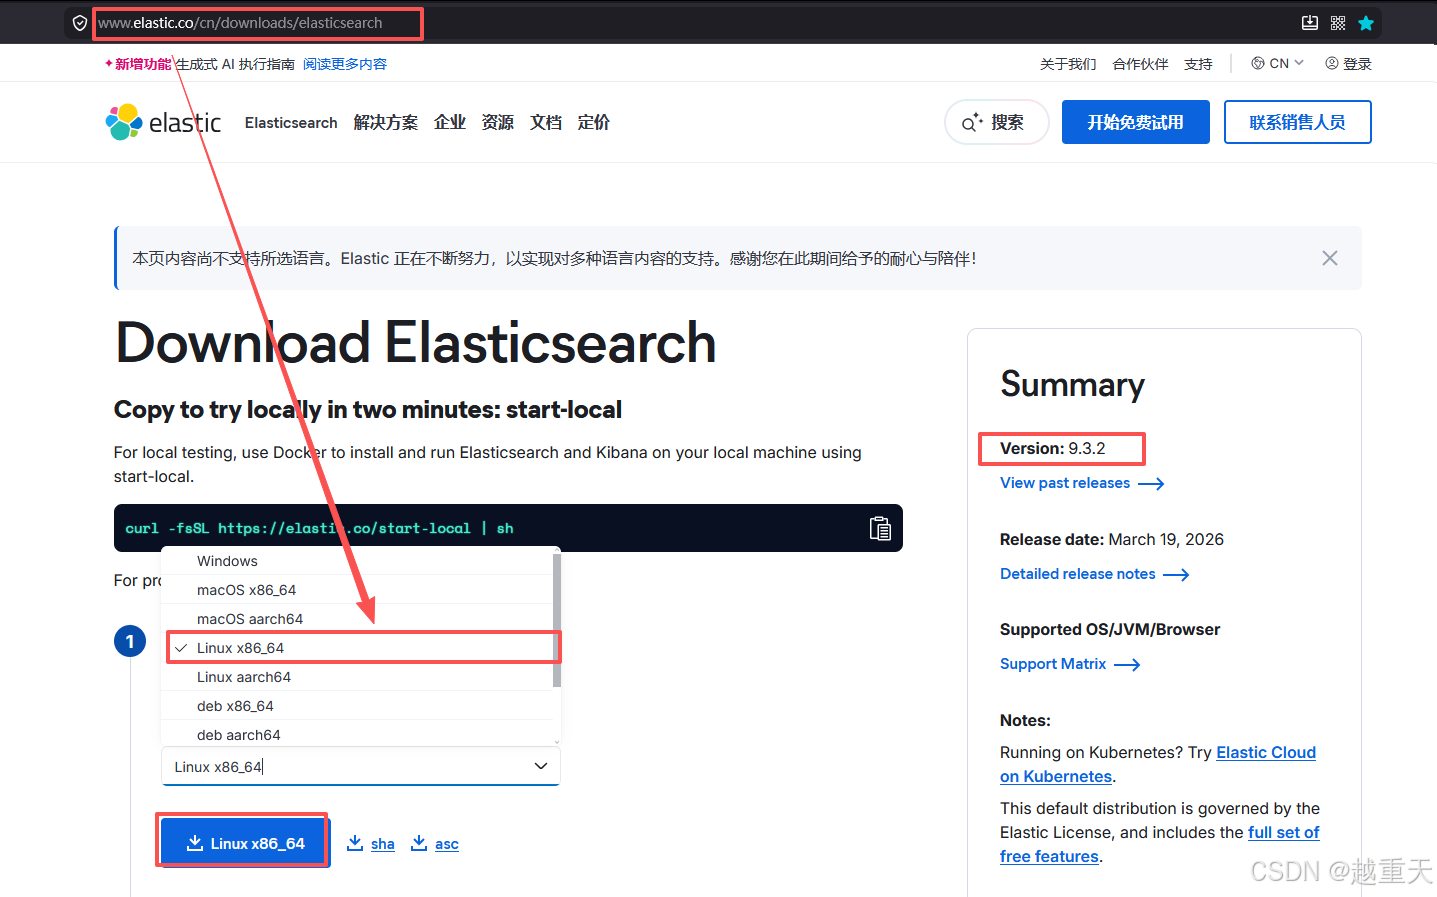Download the sha checksum file
1437x897 pixels.
point(371,844)
